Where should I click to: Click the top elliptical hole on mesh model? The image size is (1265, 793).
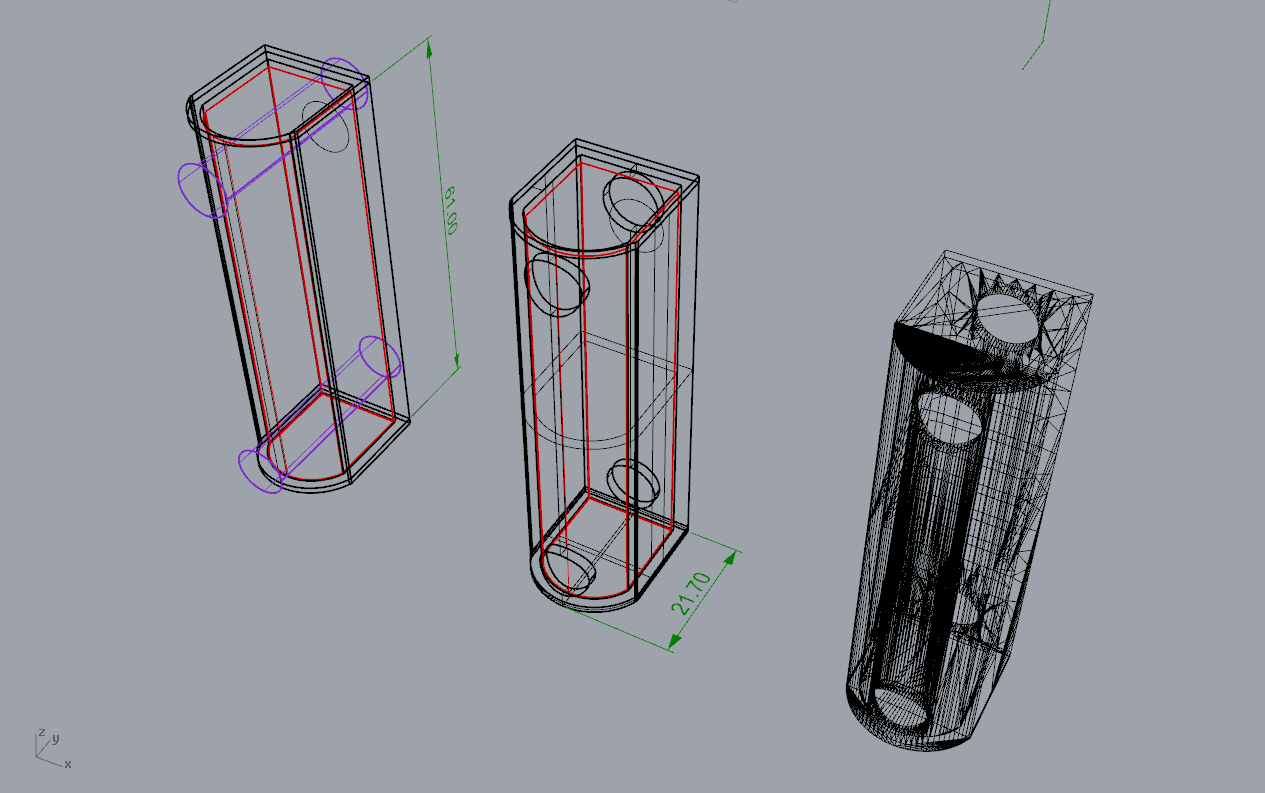pos(1007,319)
